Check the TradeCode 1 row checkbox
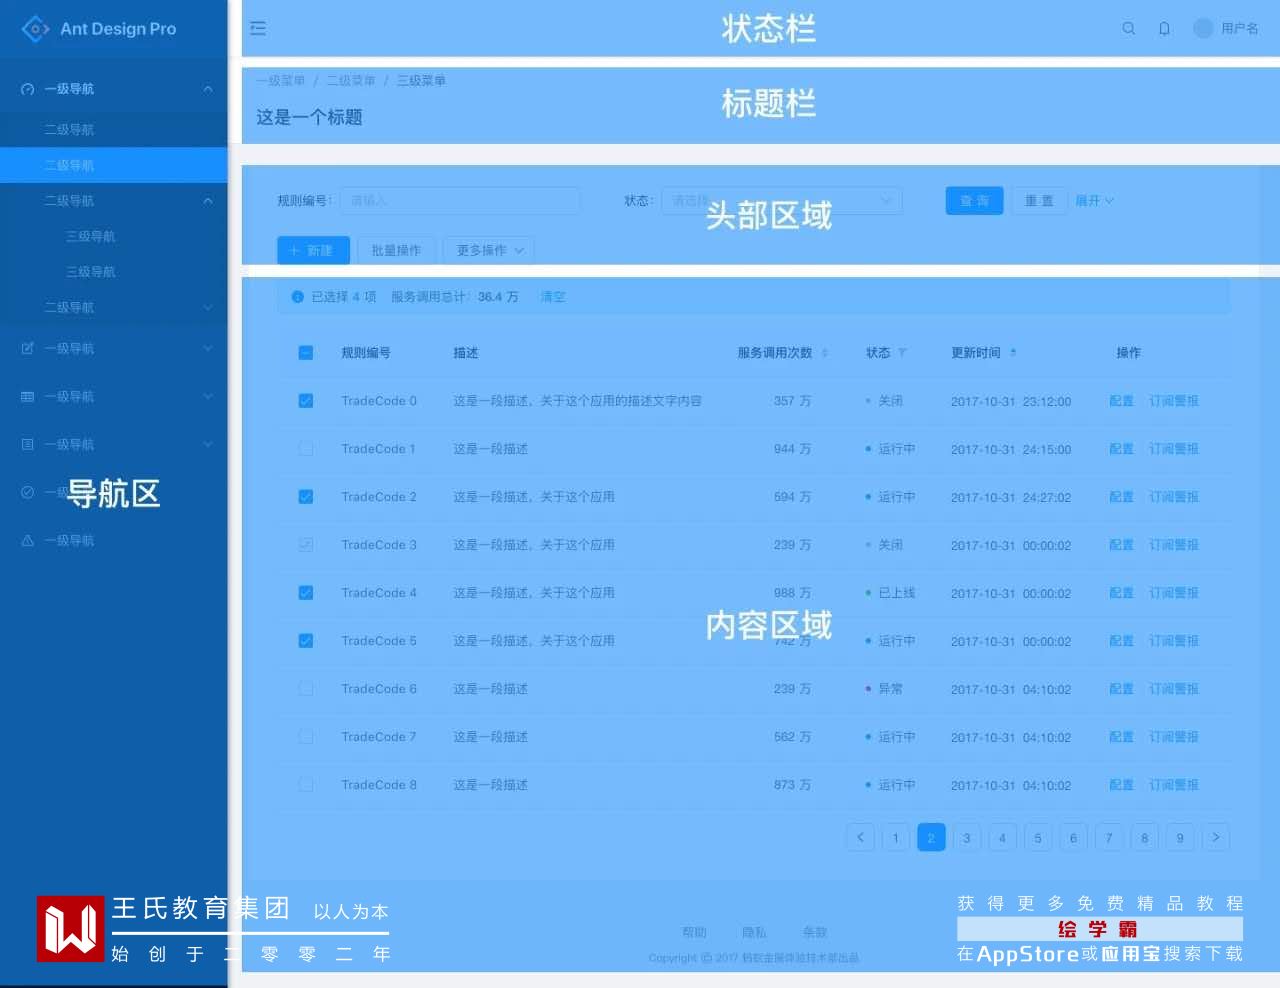The height and width of the screenshot is (988, 1280). click(x=306, y=449)
